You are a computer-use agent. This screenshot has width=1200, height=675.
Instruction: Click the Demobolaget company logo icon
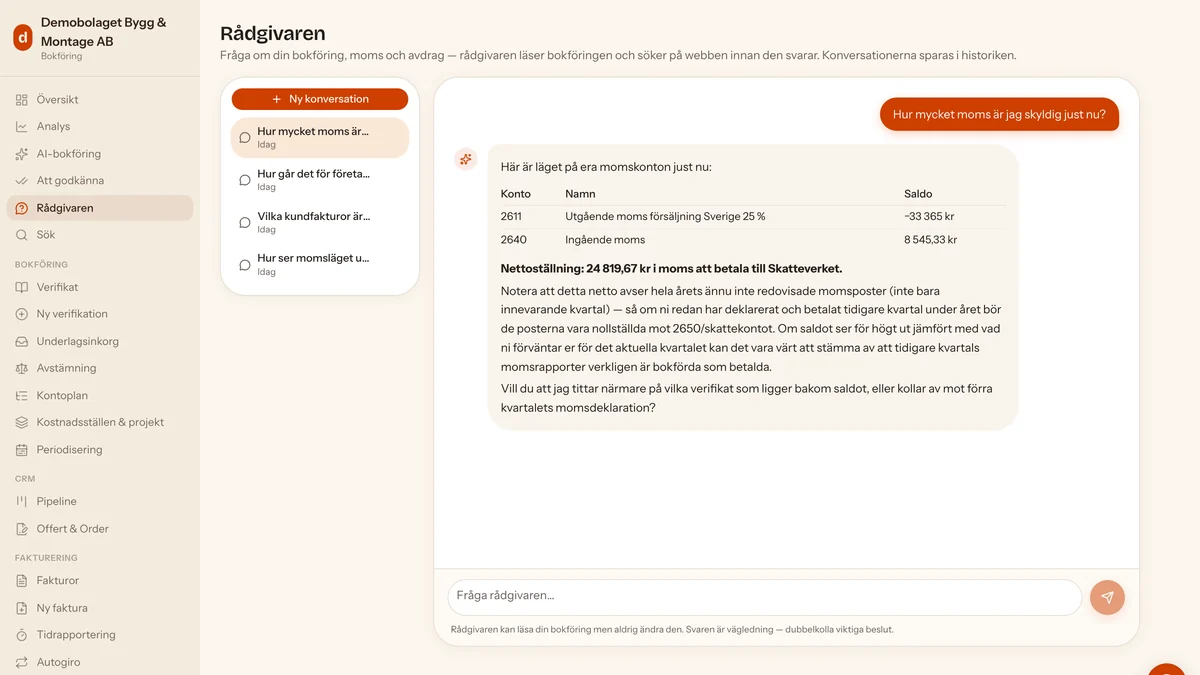[x=22, y=38]
